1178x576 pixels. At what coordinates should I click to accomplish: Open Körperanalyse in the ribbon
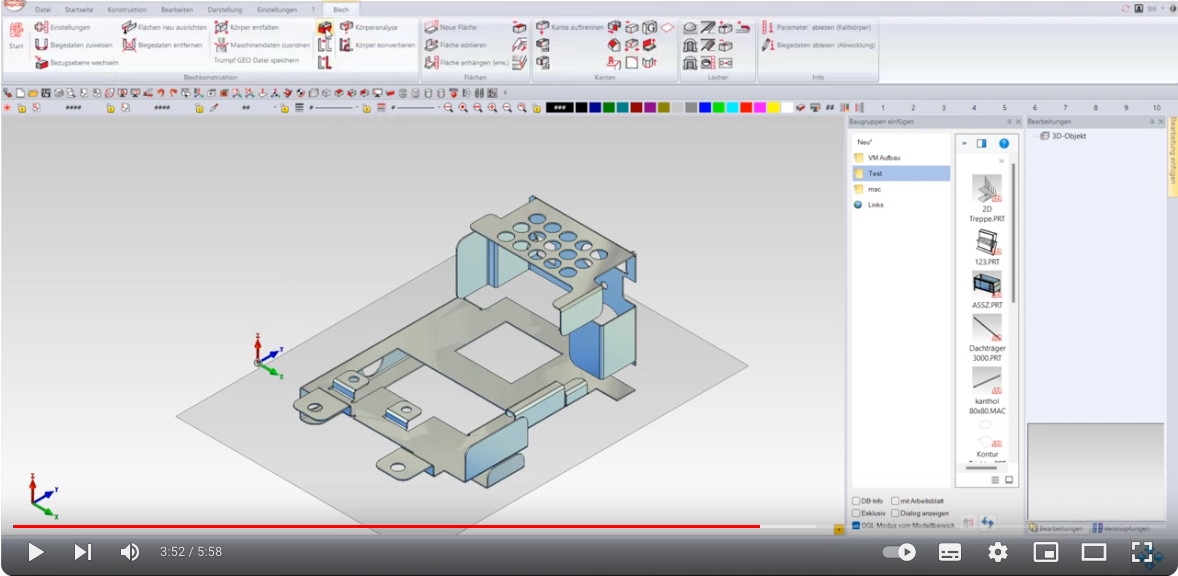[x=346, y=27]
